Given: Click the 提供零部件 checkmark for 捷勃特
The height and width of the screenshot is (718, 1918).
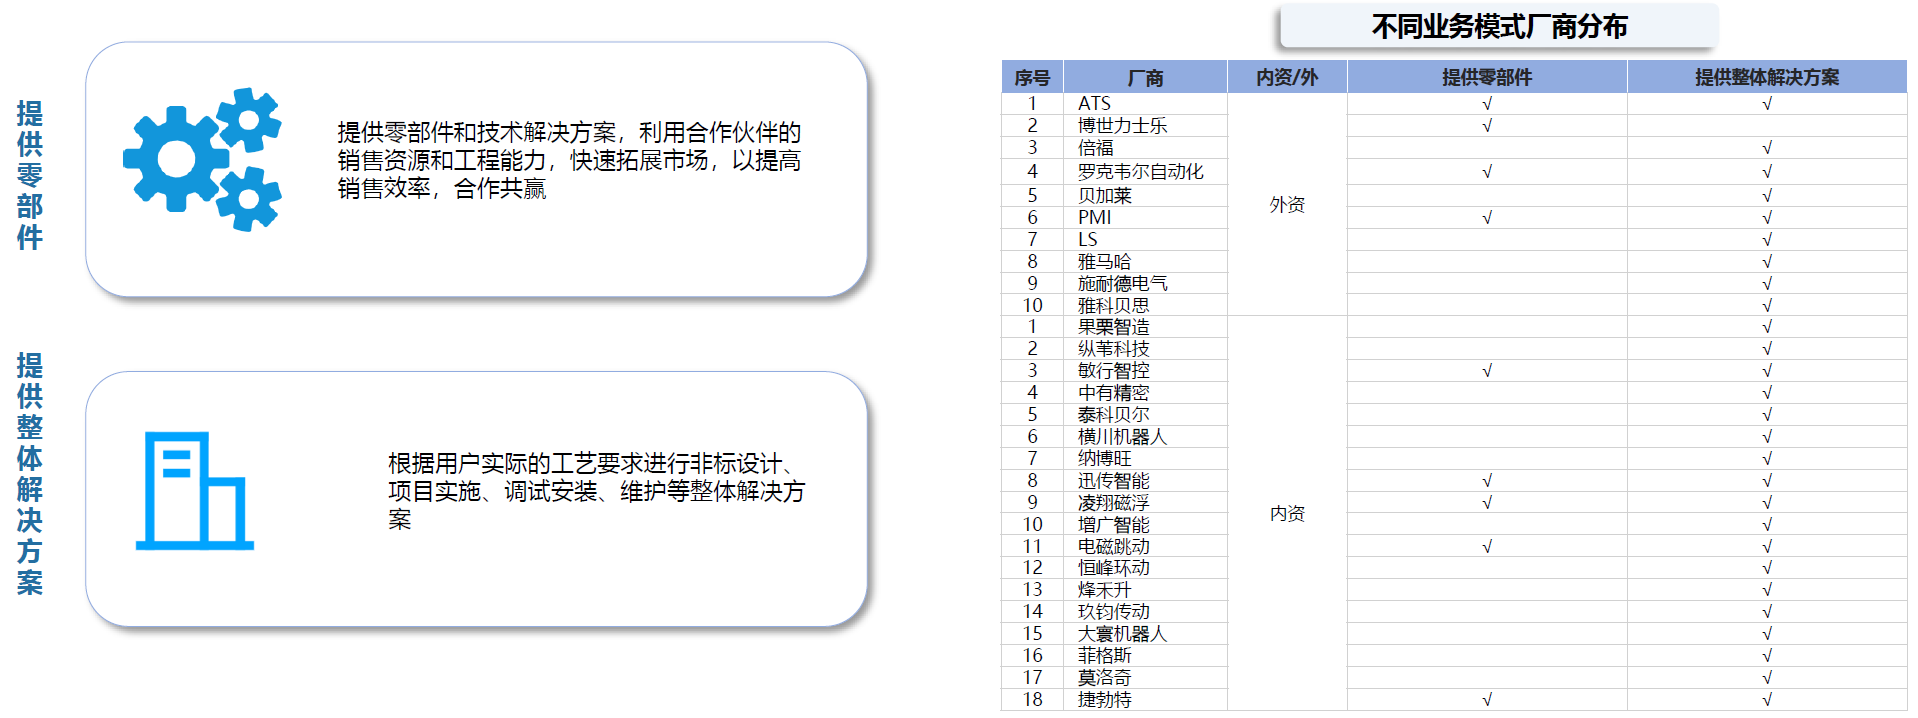Looking at the screenshot, I should pos(1486,700).
